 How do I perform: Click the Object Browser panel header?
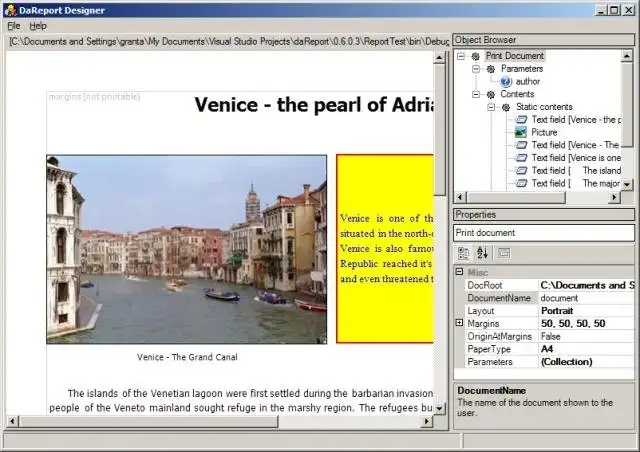pyautogui.click(x=544, y=40)
